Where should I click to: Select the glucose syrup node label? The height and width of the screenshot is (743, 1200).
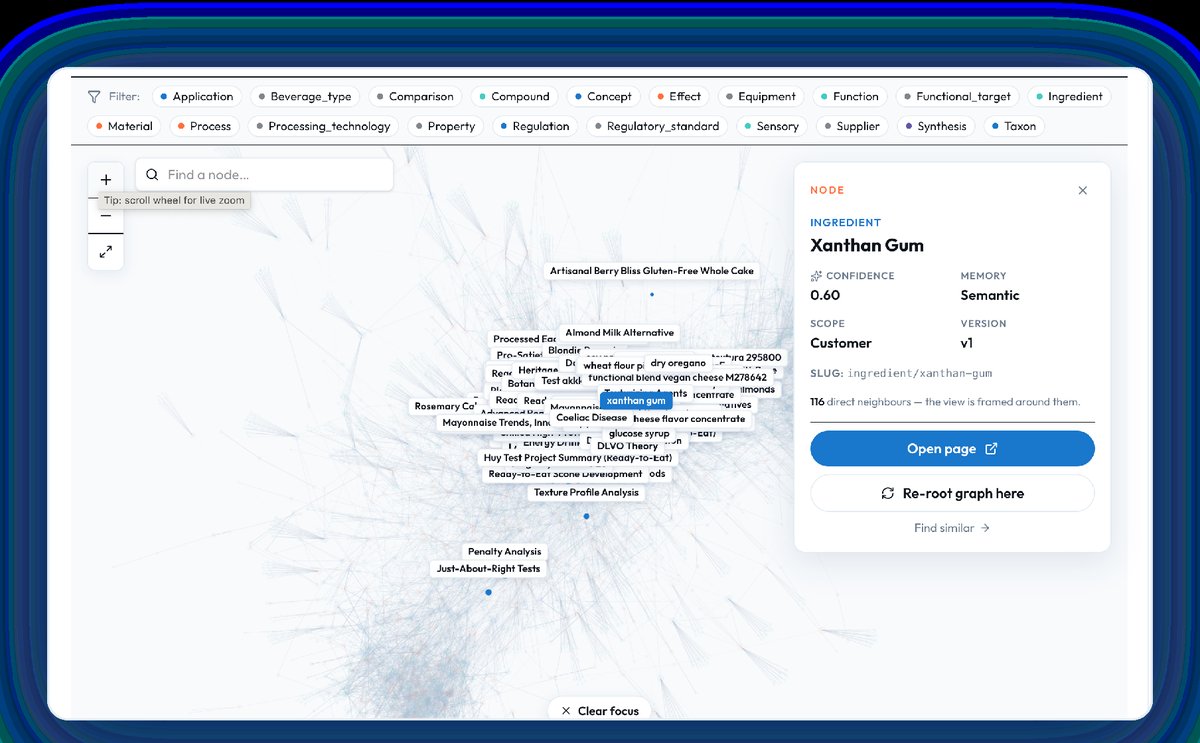coord(639,433)
